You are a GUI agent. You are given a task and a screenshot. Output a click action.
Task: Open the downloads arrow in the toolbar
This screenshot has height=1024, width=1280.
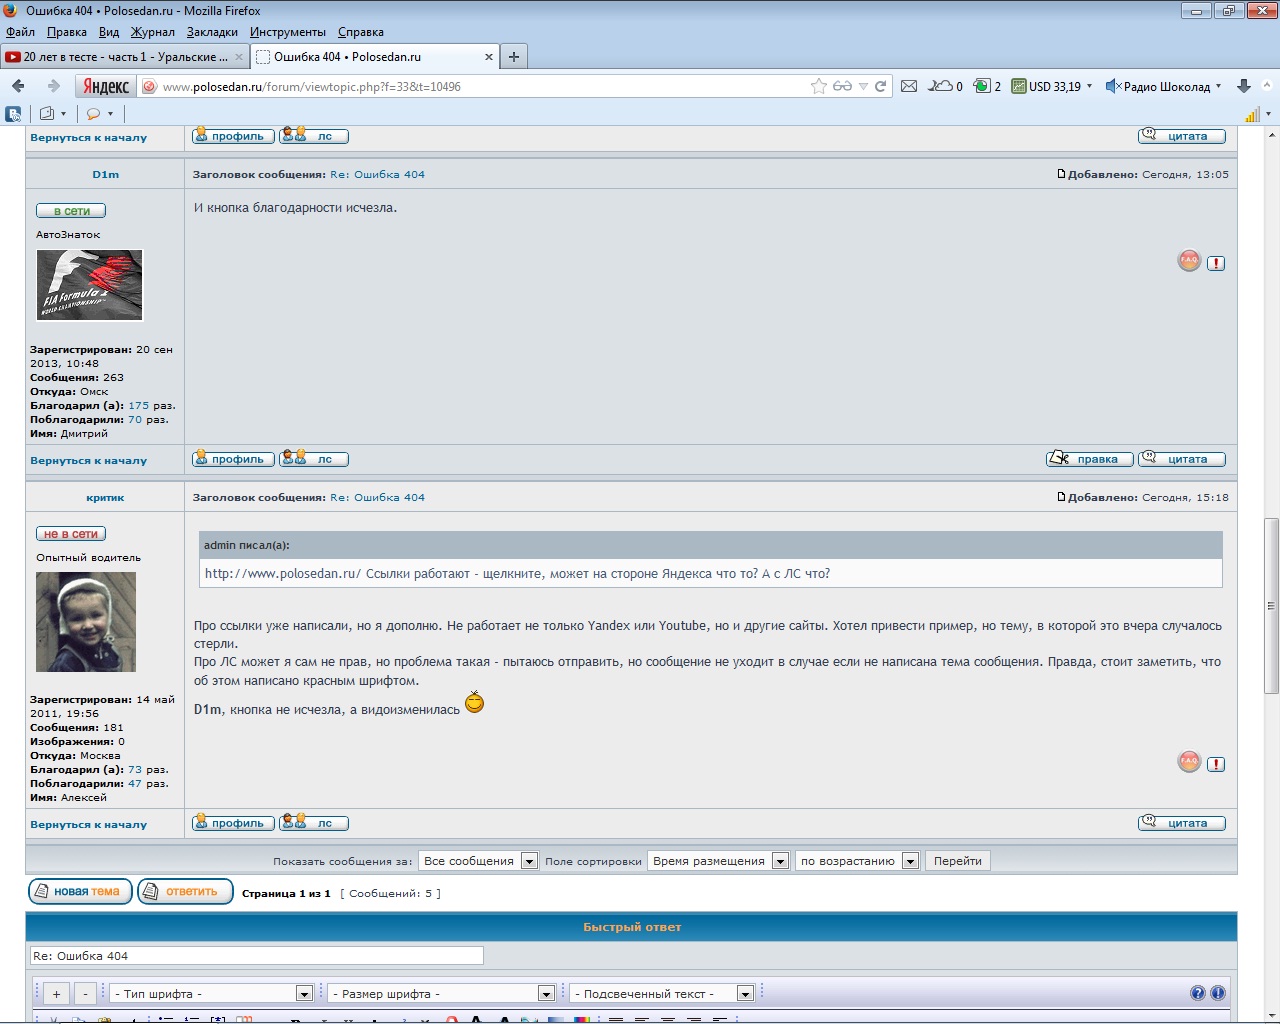pos(1244,86)
